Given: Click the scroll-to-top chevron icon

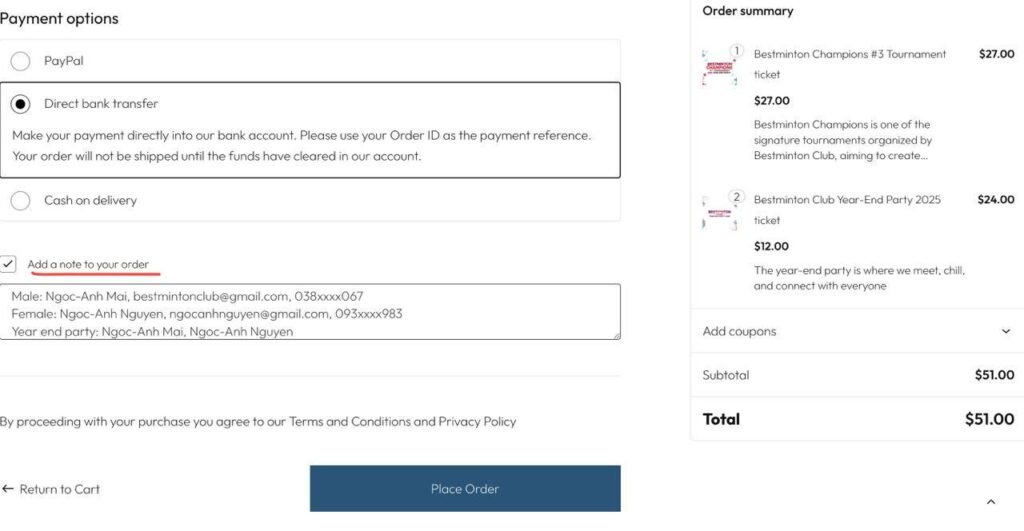Looking at the screenshot, I should click(x=990, y=502).
